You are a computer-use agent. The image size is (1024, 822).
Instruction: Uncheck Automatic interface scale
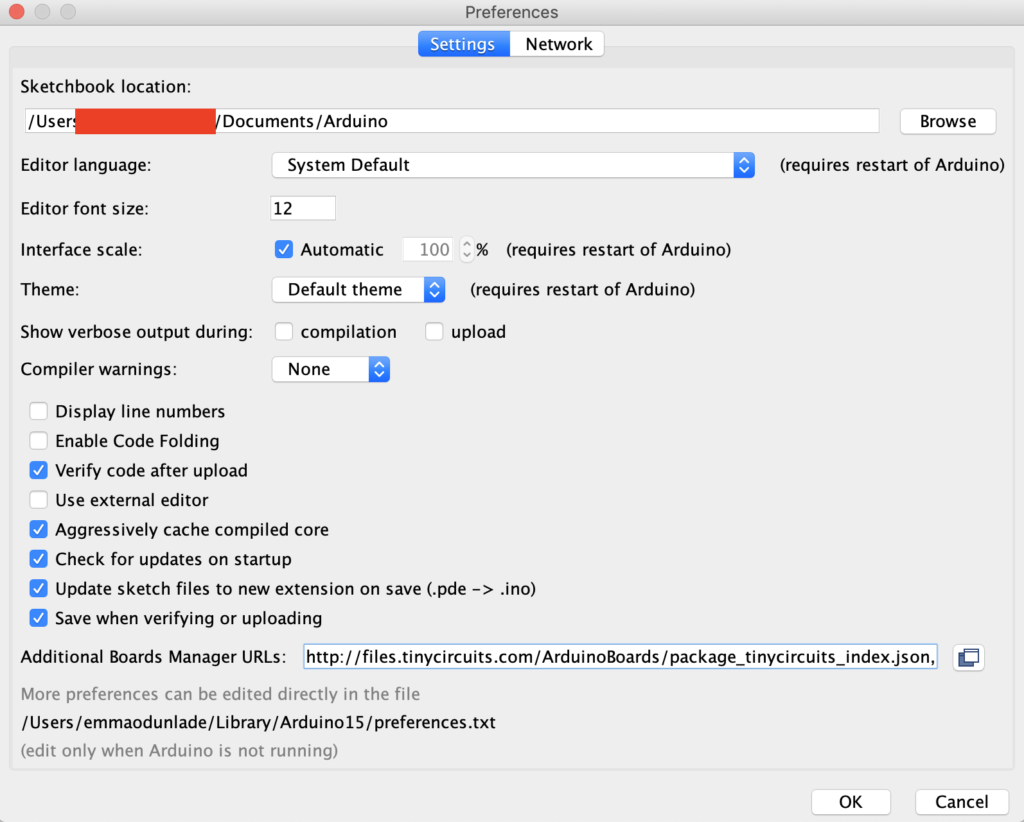tap(284, 250)
